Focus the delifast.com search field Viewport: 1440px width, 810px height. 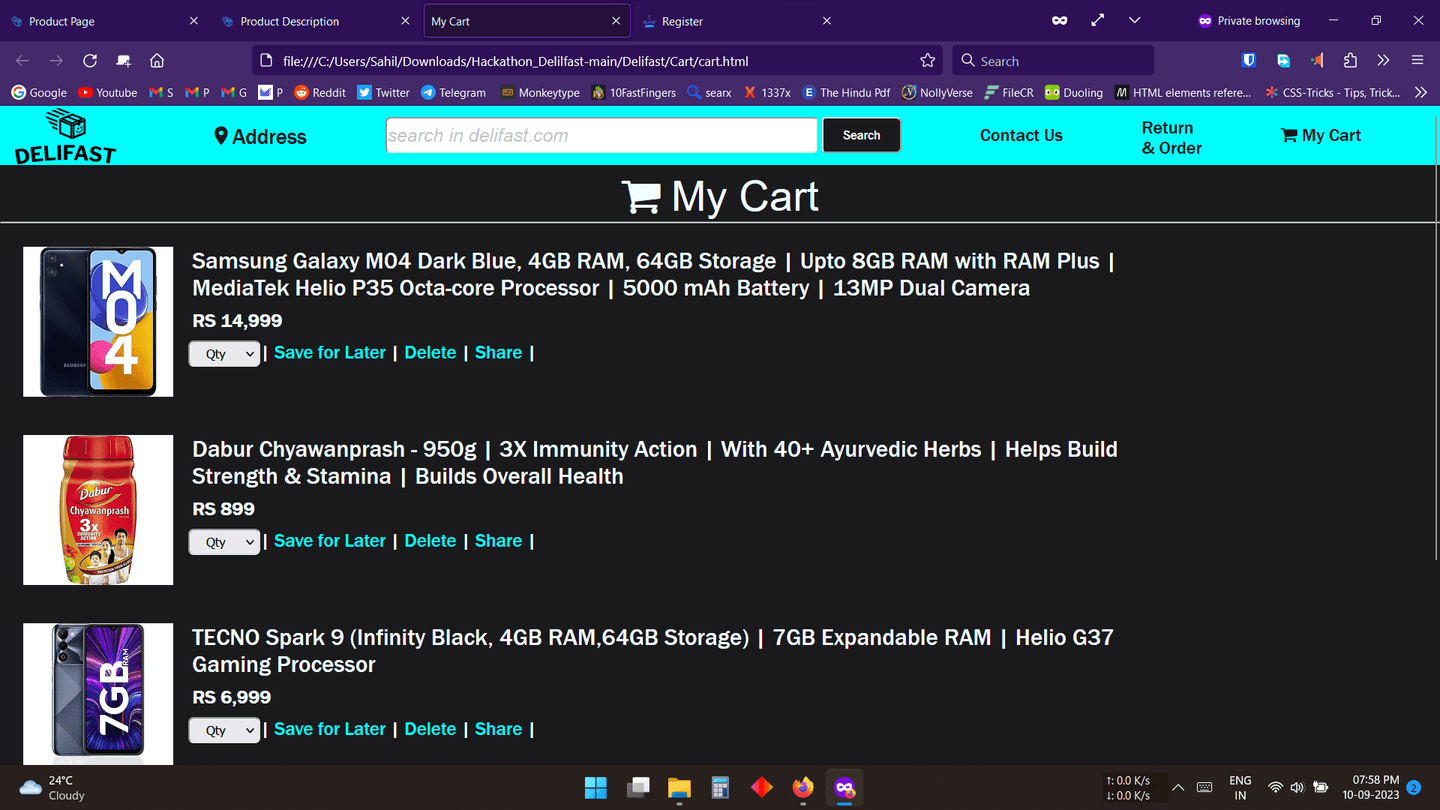pyautogui.click(x=601, y=135)
